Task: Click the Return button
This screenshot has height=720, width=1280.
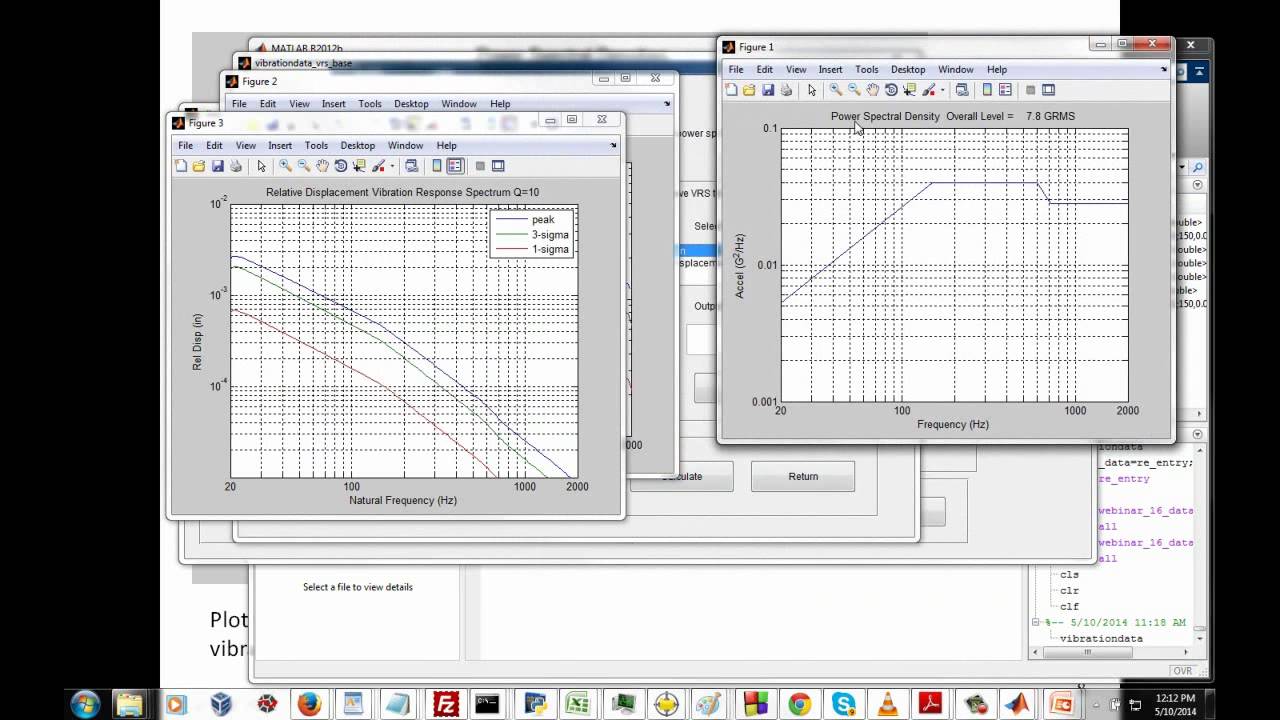Action: [803, 477]
